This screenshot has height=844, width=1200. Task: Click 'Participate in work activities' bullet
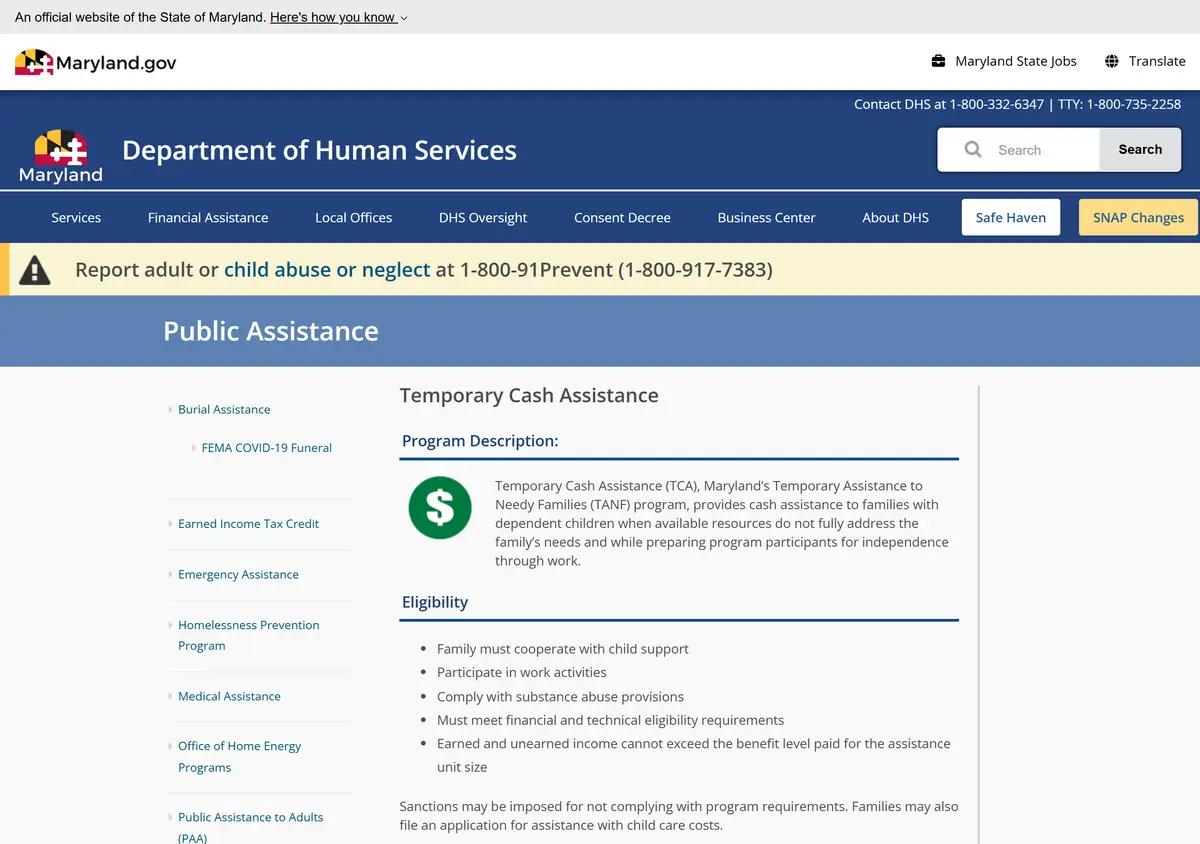(x=522, y=672)
